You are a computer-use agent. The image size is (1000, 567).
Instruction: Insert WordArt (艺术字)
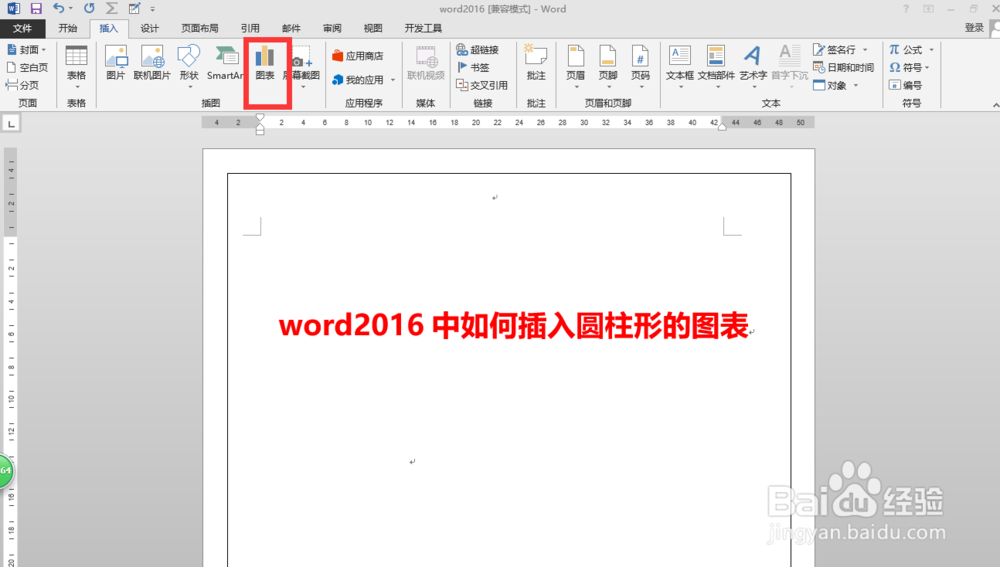[x=753, y=66]
